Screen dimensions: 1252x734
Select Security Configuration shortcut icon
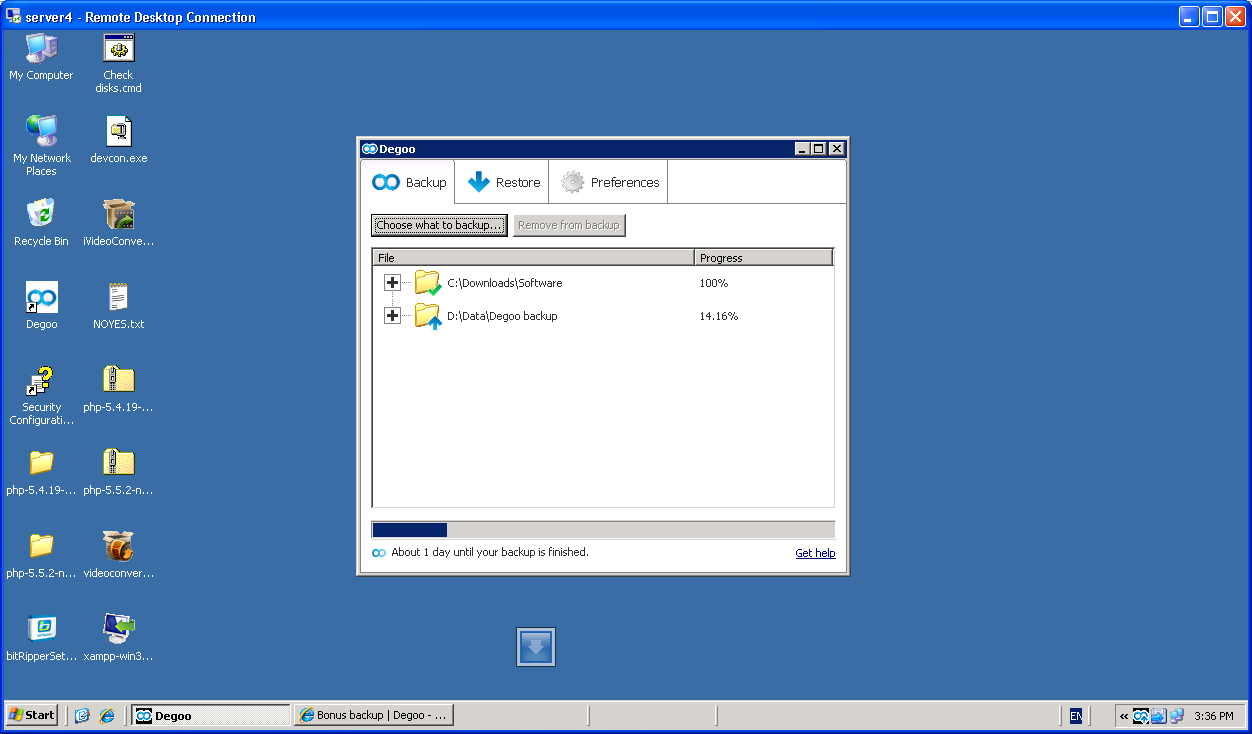[x=41, y=380]
